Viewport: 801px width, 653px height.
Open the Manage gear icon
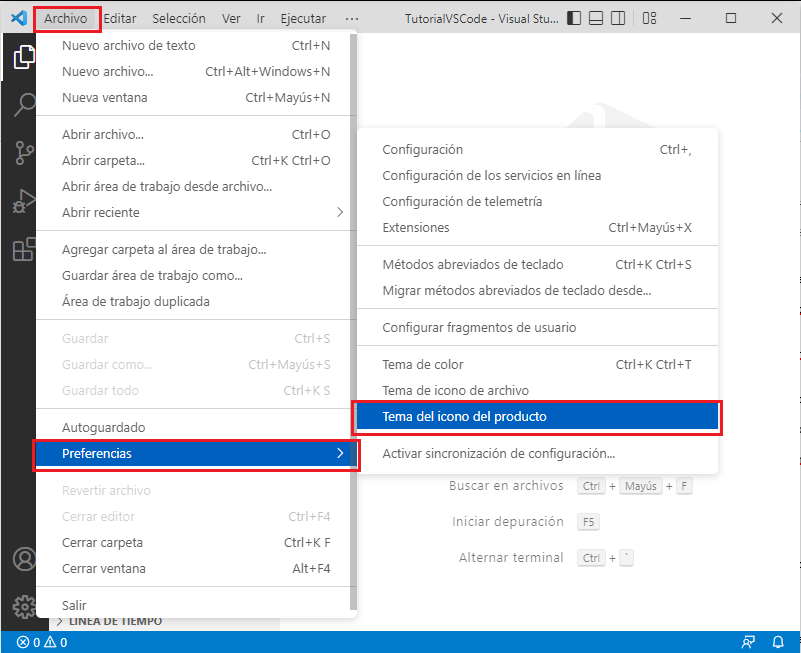[x=23, y=607]
